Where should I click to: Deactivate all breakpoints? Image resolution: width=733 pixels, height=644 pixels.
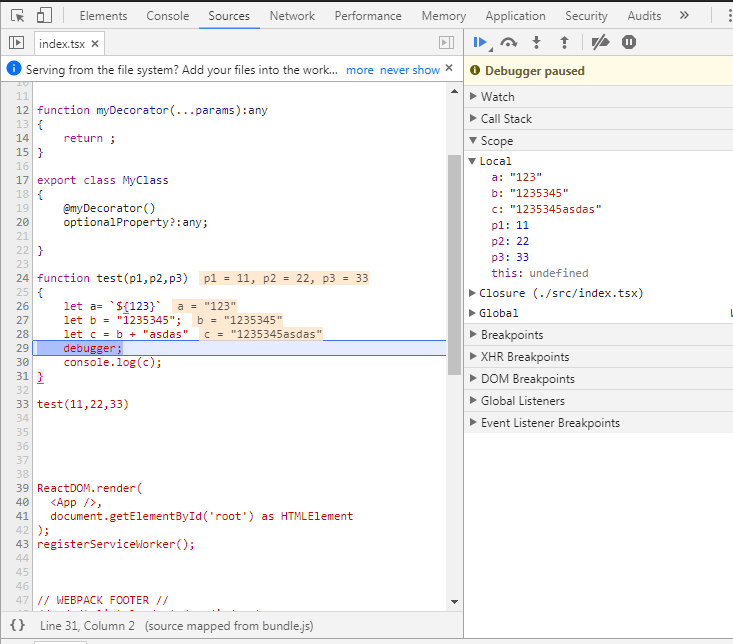[600, 43]
